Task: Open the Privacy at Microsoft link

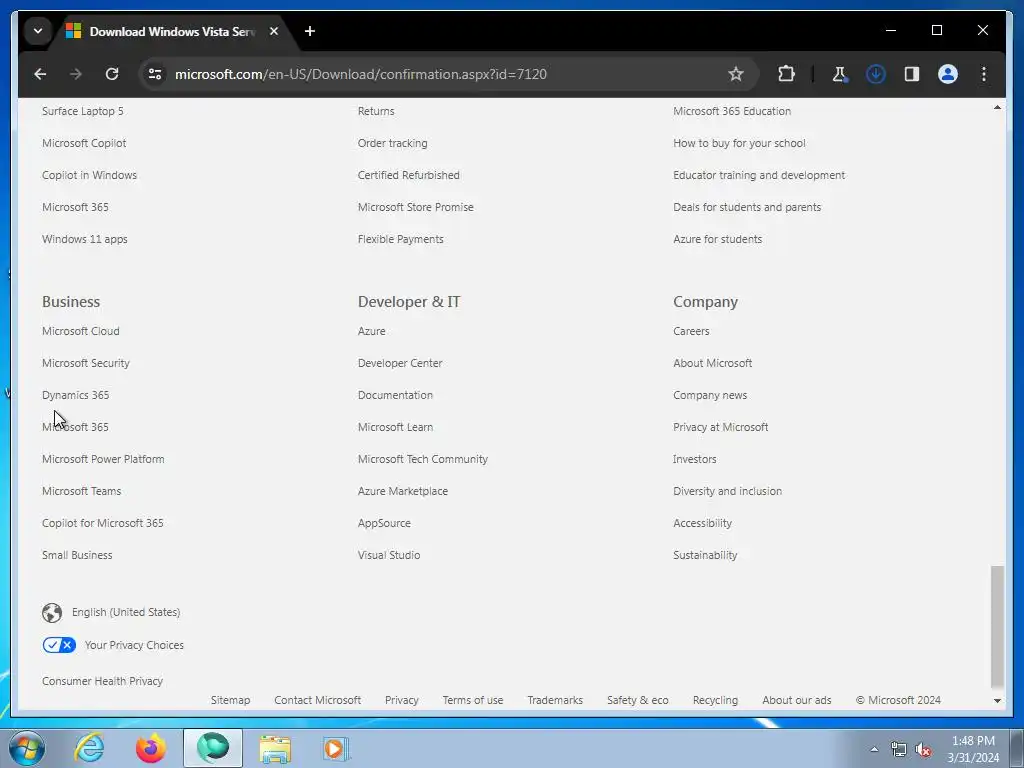Action: (720, 427)
